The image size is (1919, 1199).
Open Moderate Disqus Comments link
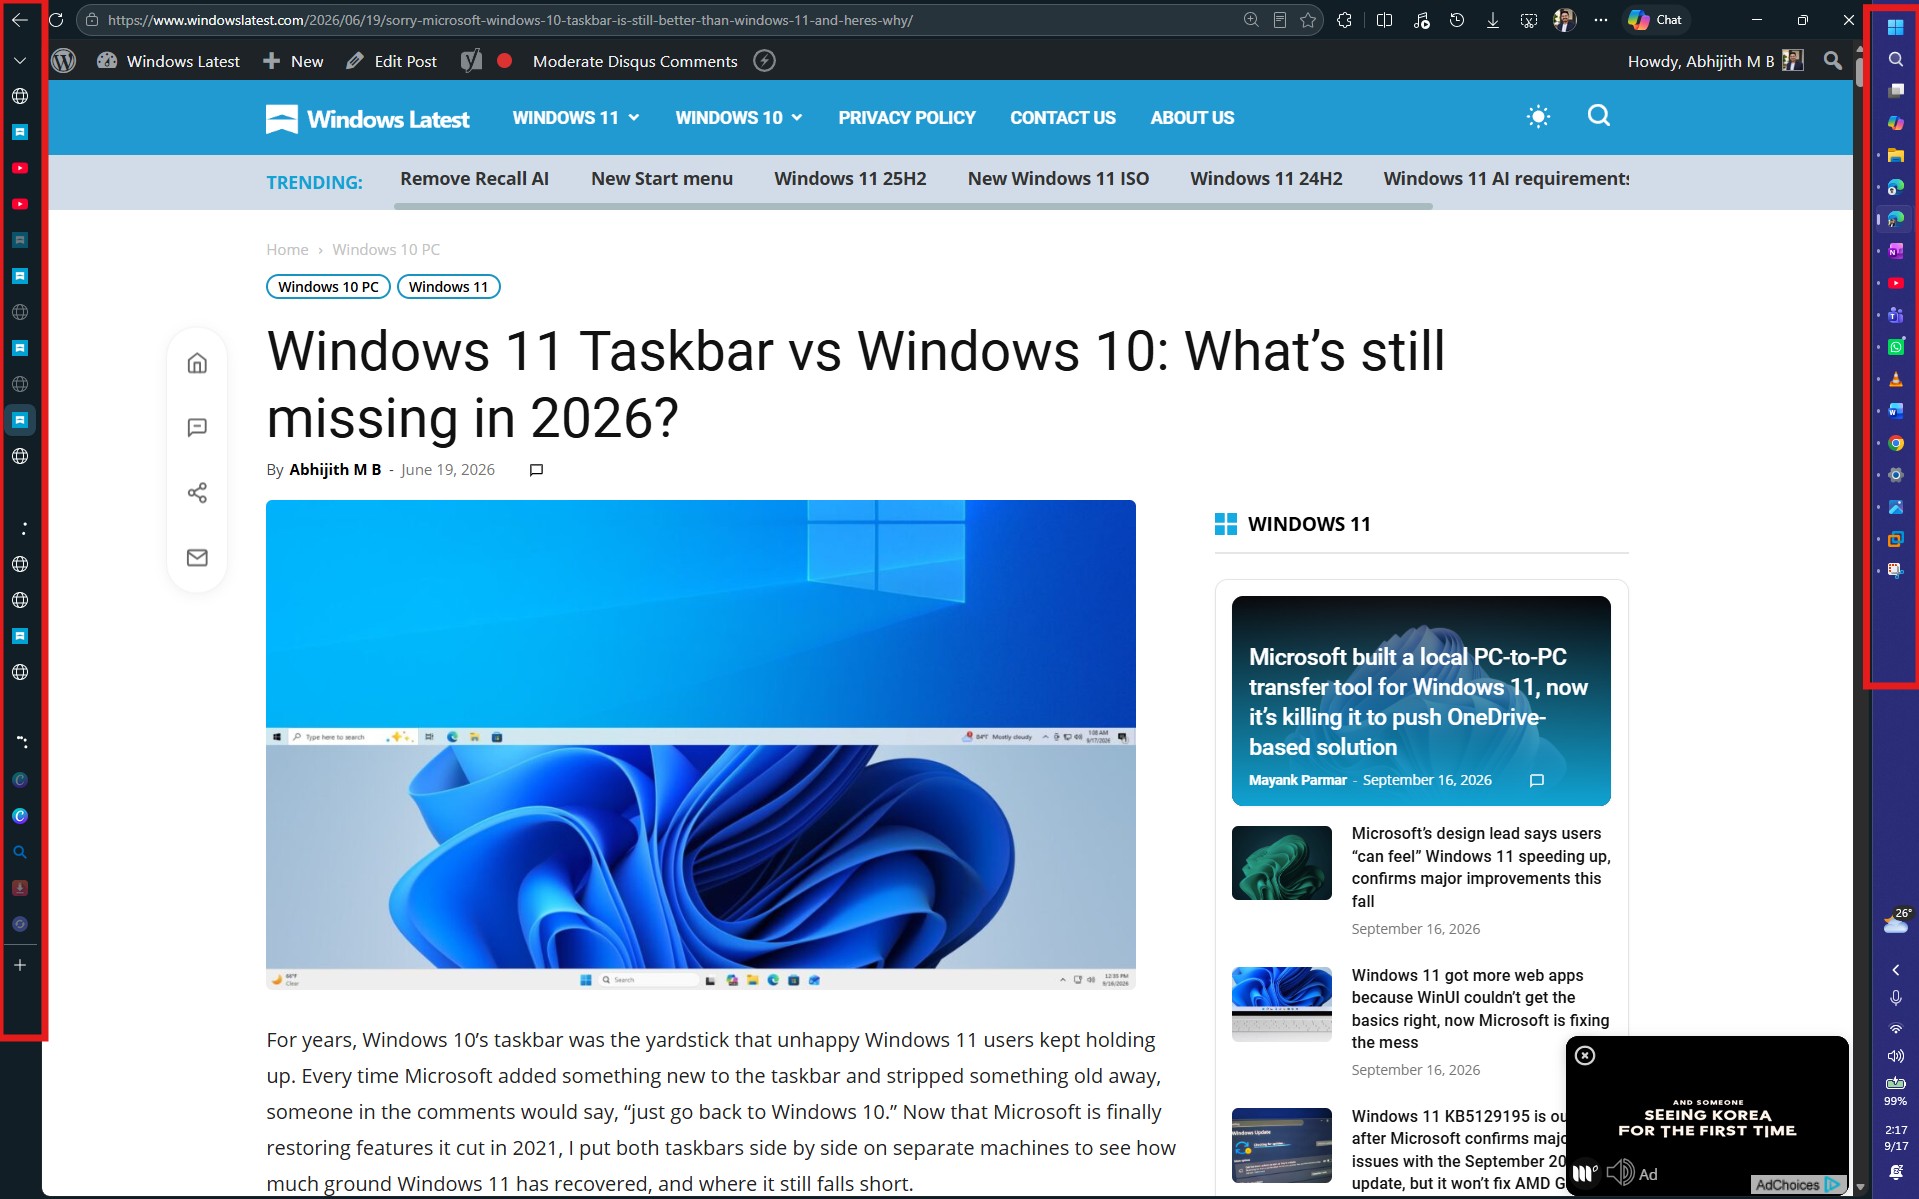click(x=635, y=61)
